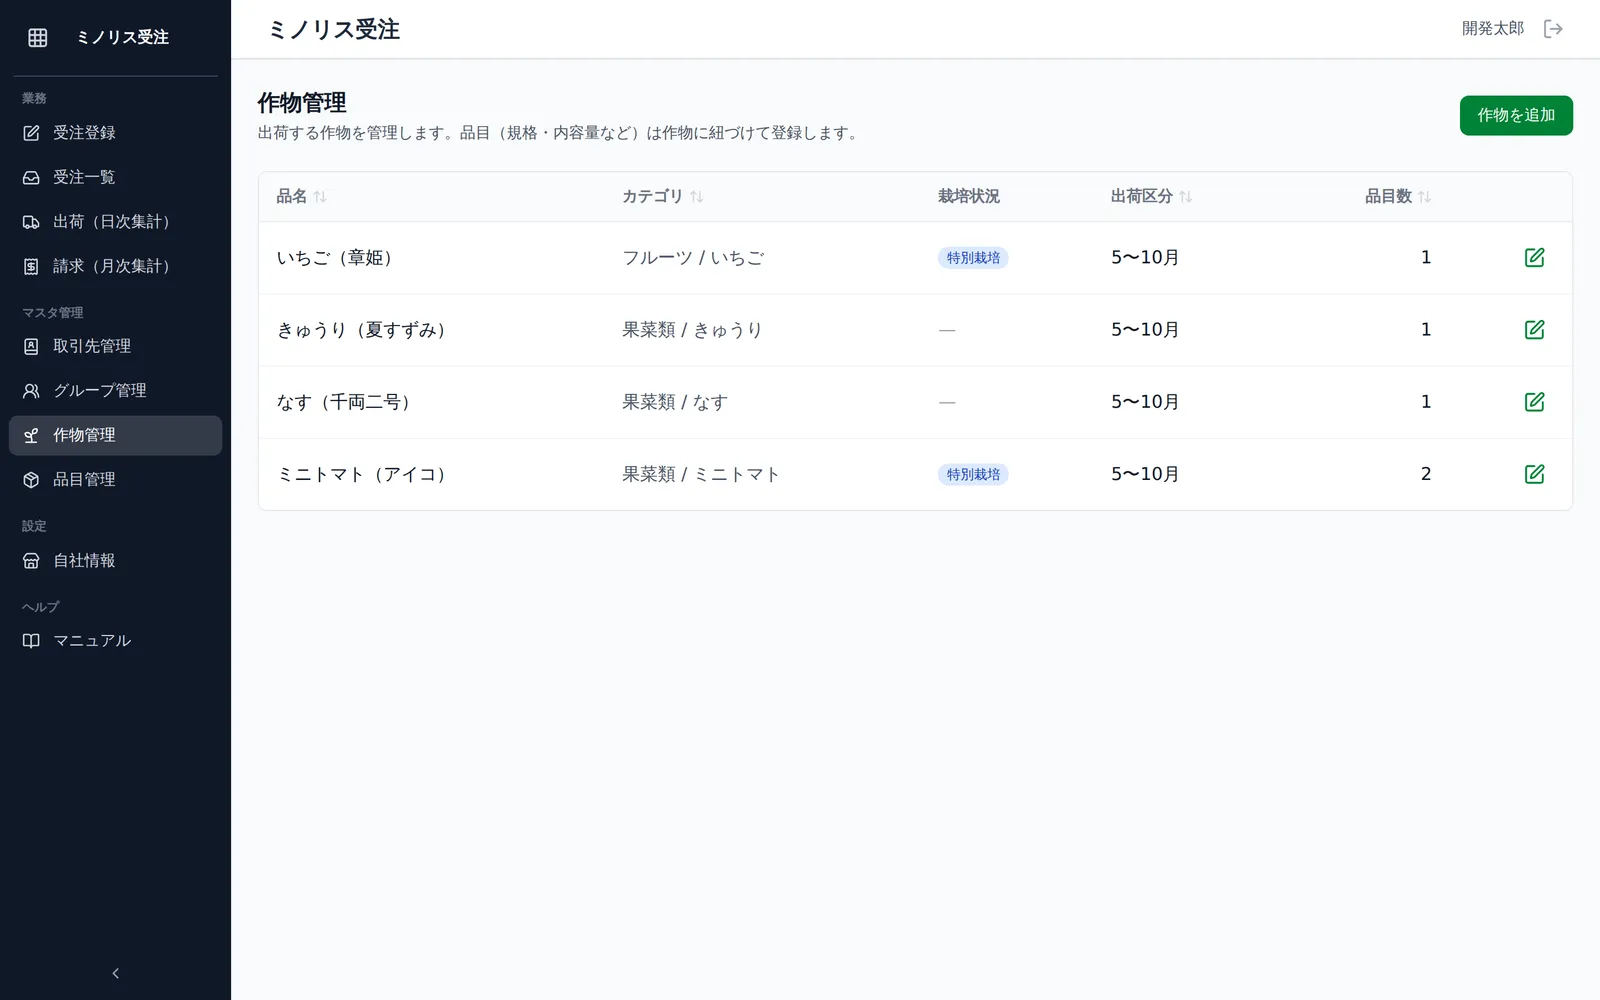
Task: Open グループ管理 in the sidebar
Action: point(116,391)
